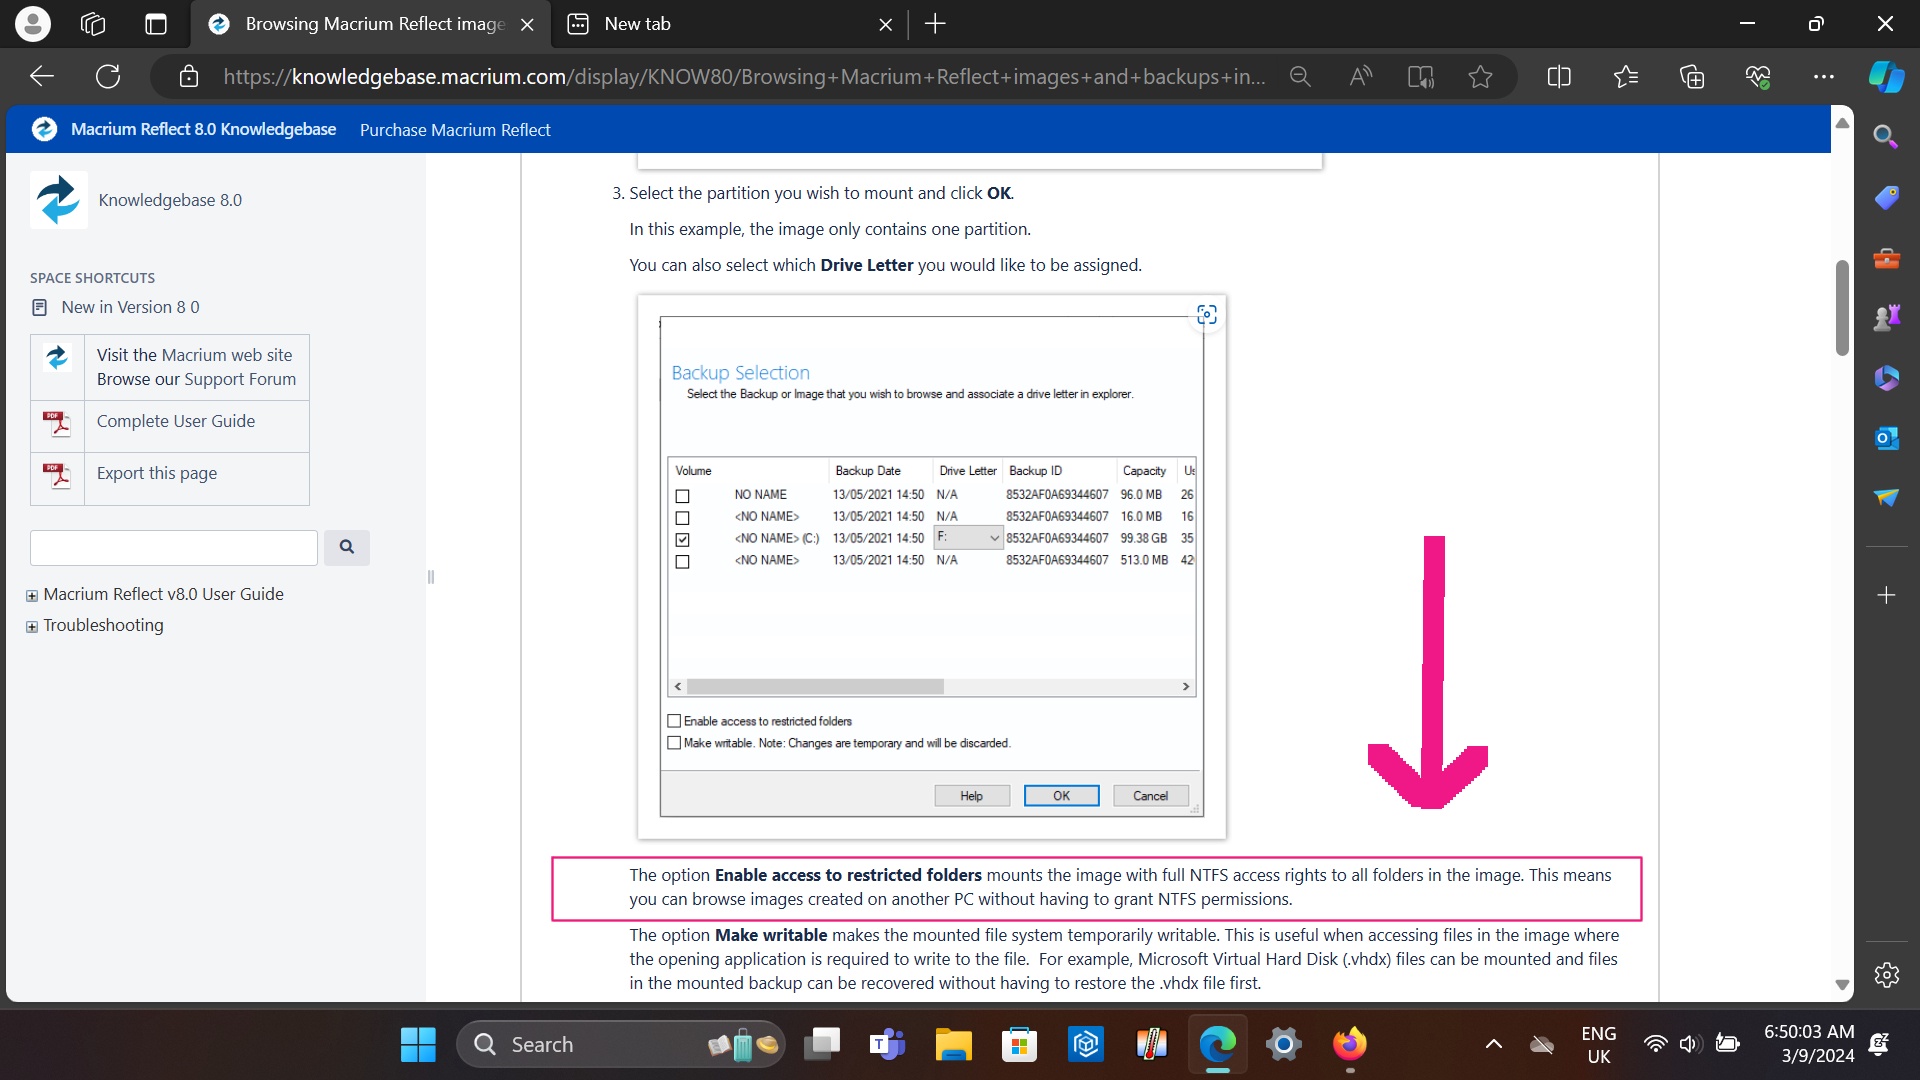This screenshot has height=1080, width=1920.
Task: Expand Macrium Reflect v8.0 User Guide
Action: click(x=32, y=596)
